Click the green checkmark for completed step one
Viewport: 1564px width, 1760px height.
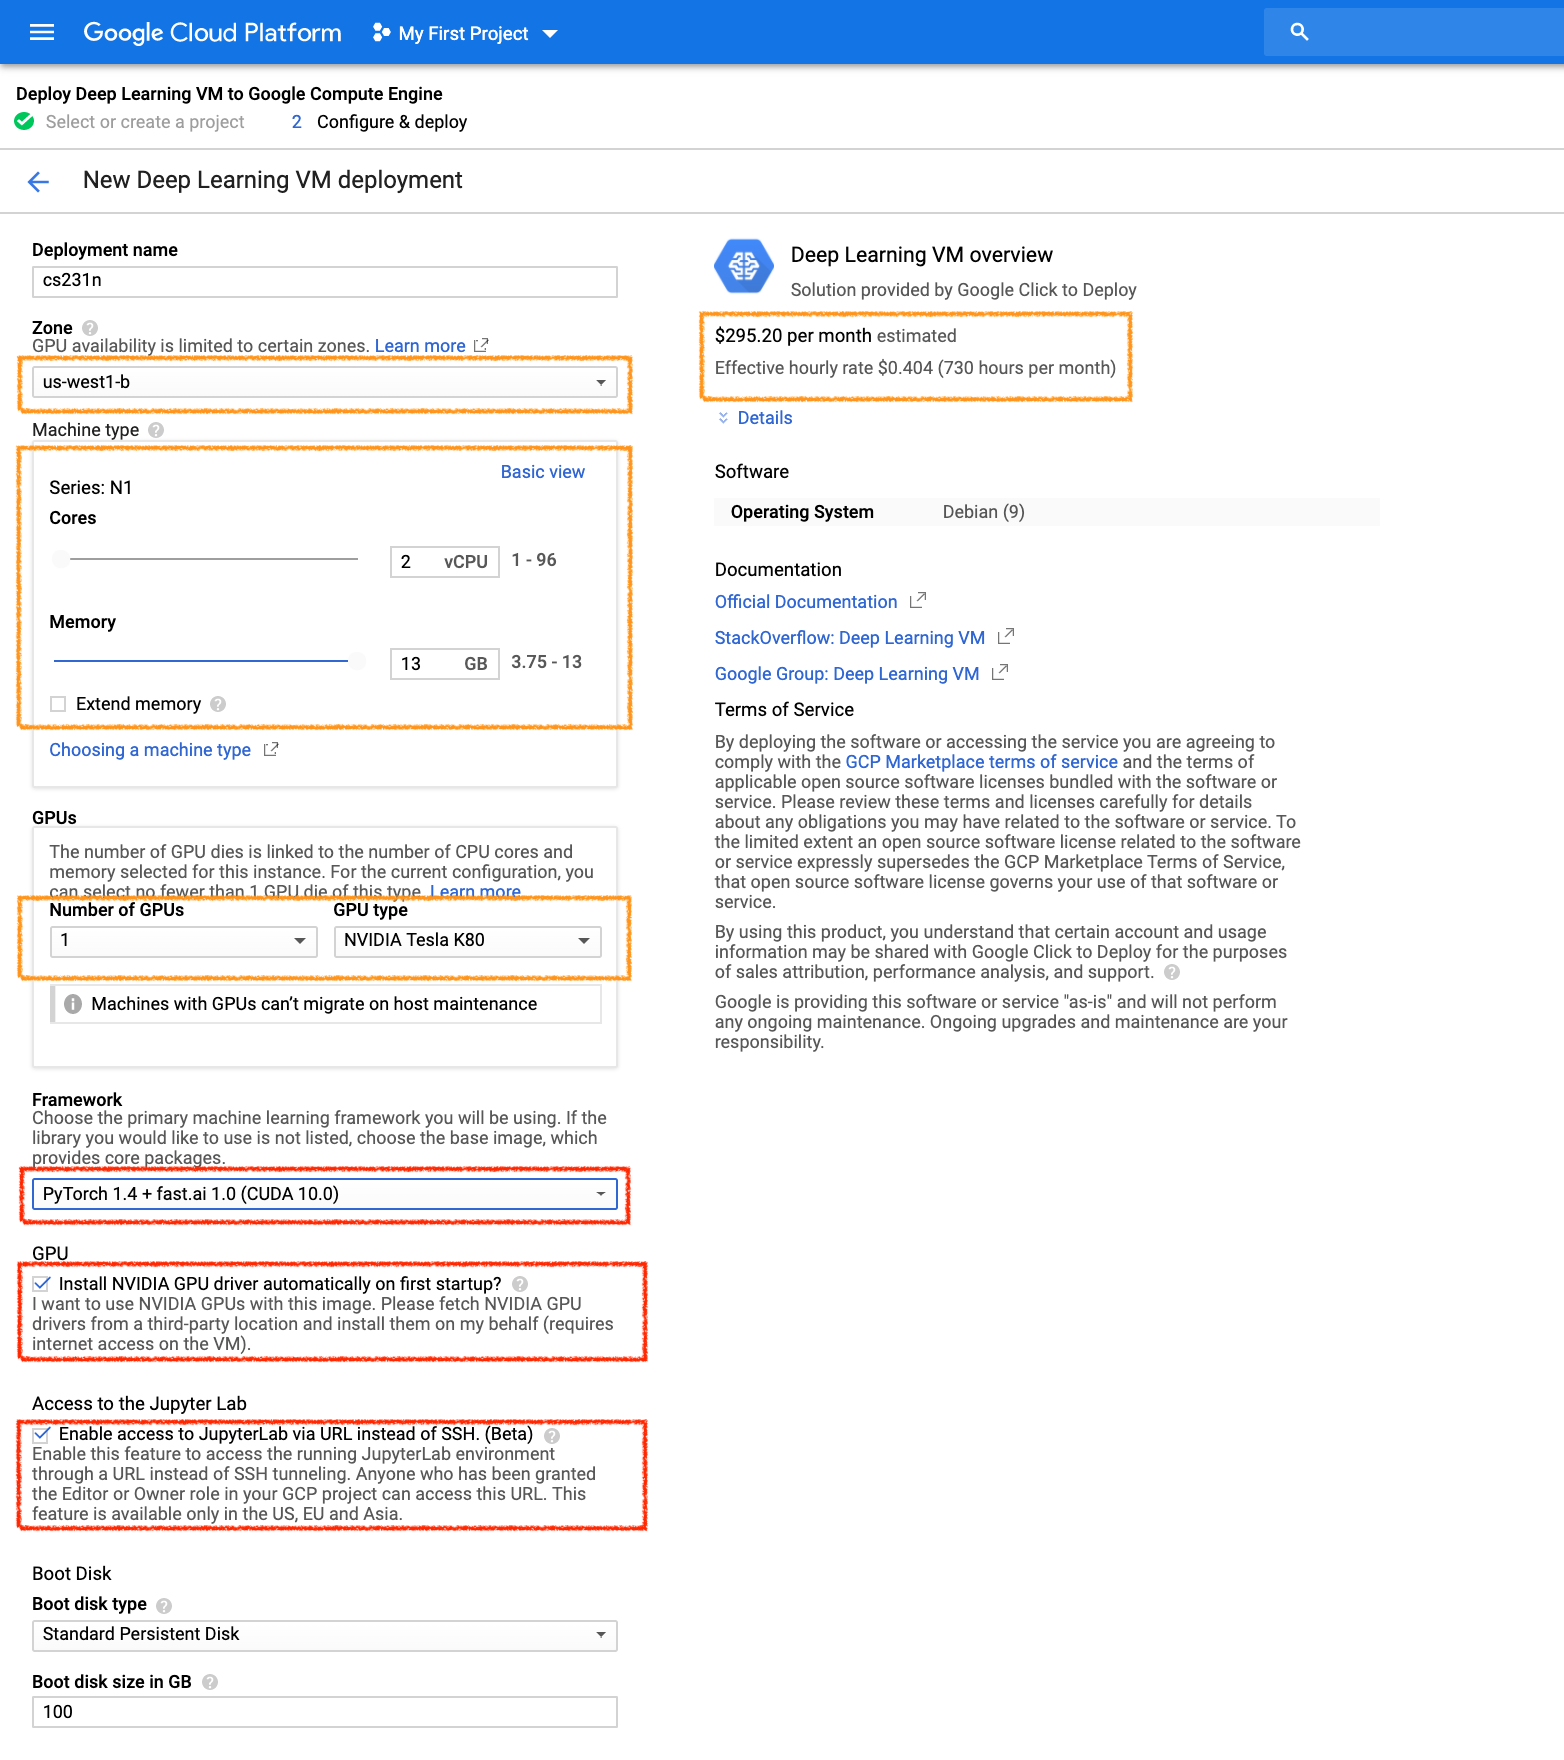[x=24, y=121]
